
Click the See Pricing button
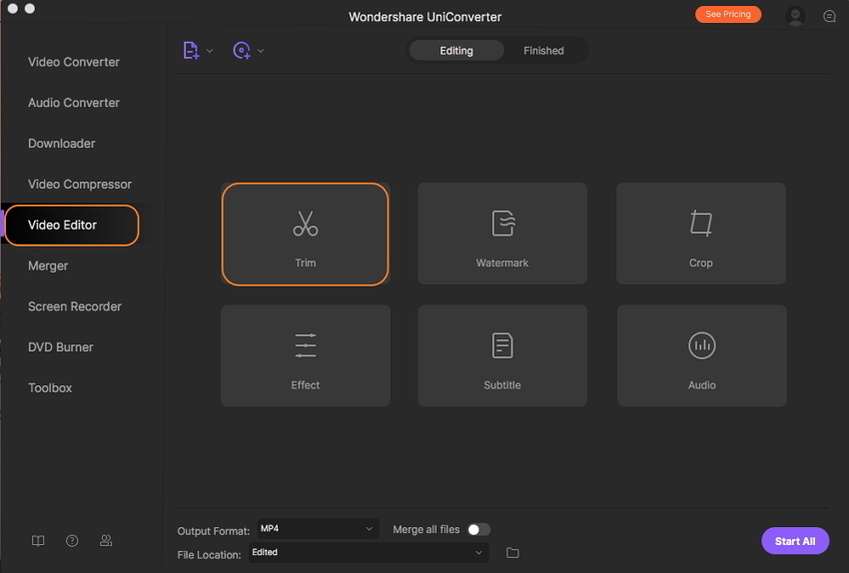click(728, 15)
